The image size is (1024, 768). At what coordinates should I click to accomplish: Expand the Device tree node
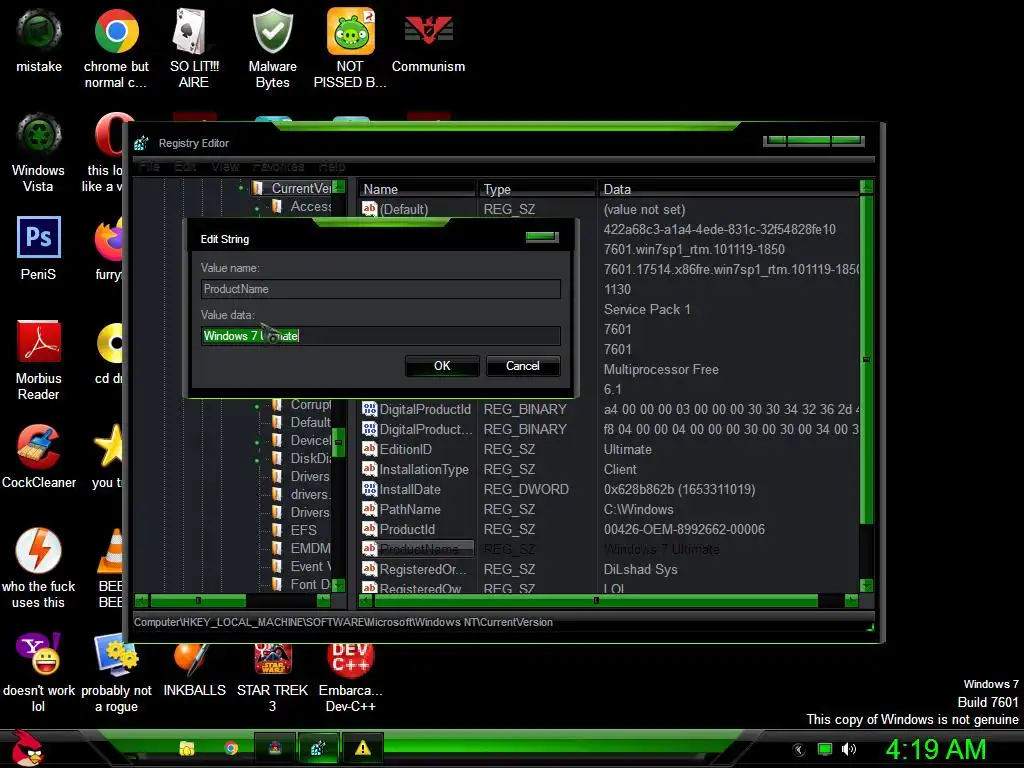pyautogui.click(x=257, y=442)
